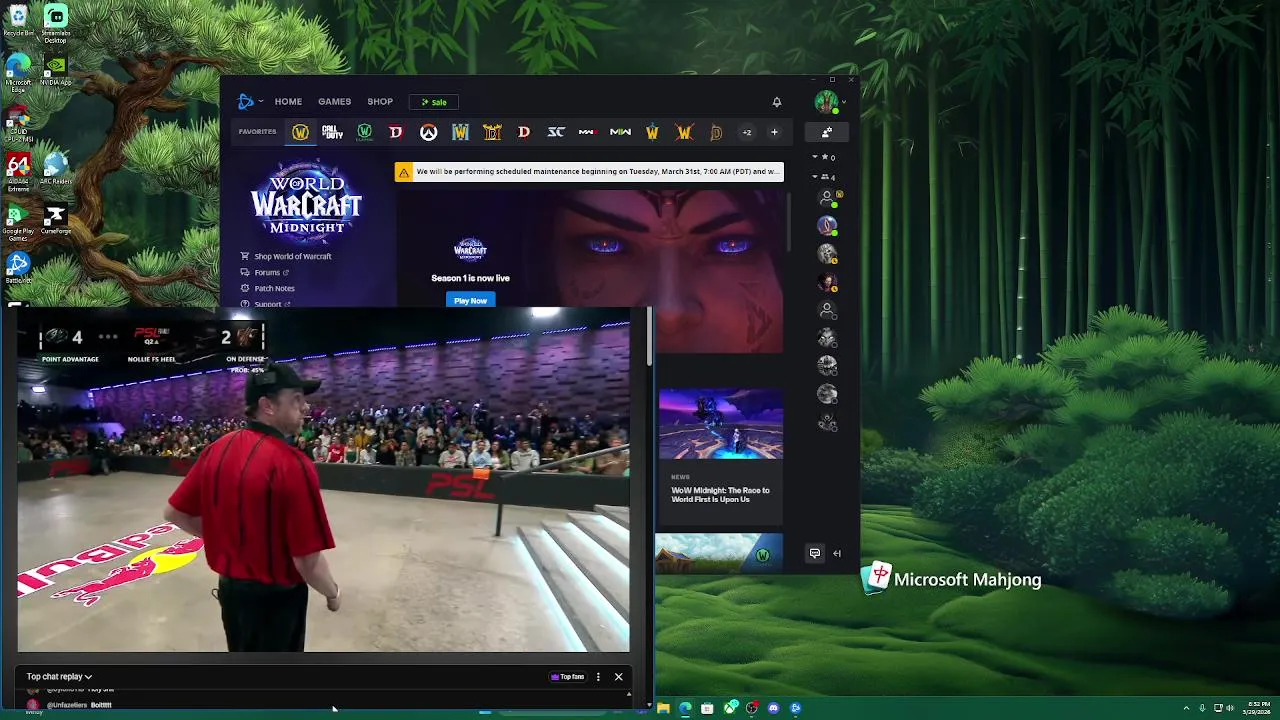Click the green Sale button

[x=434, y=102]
